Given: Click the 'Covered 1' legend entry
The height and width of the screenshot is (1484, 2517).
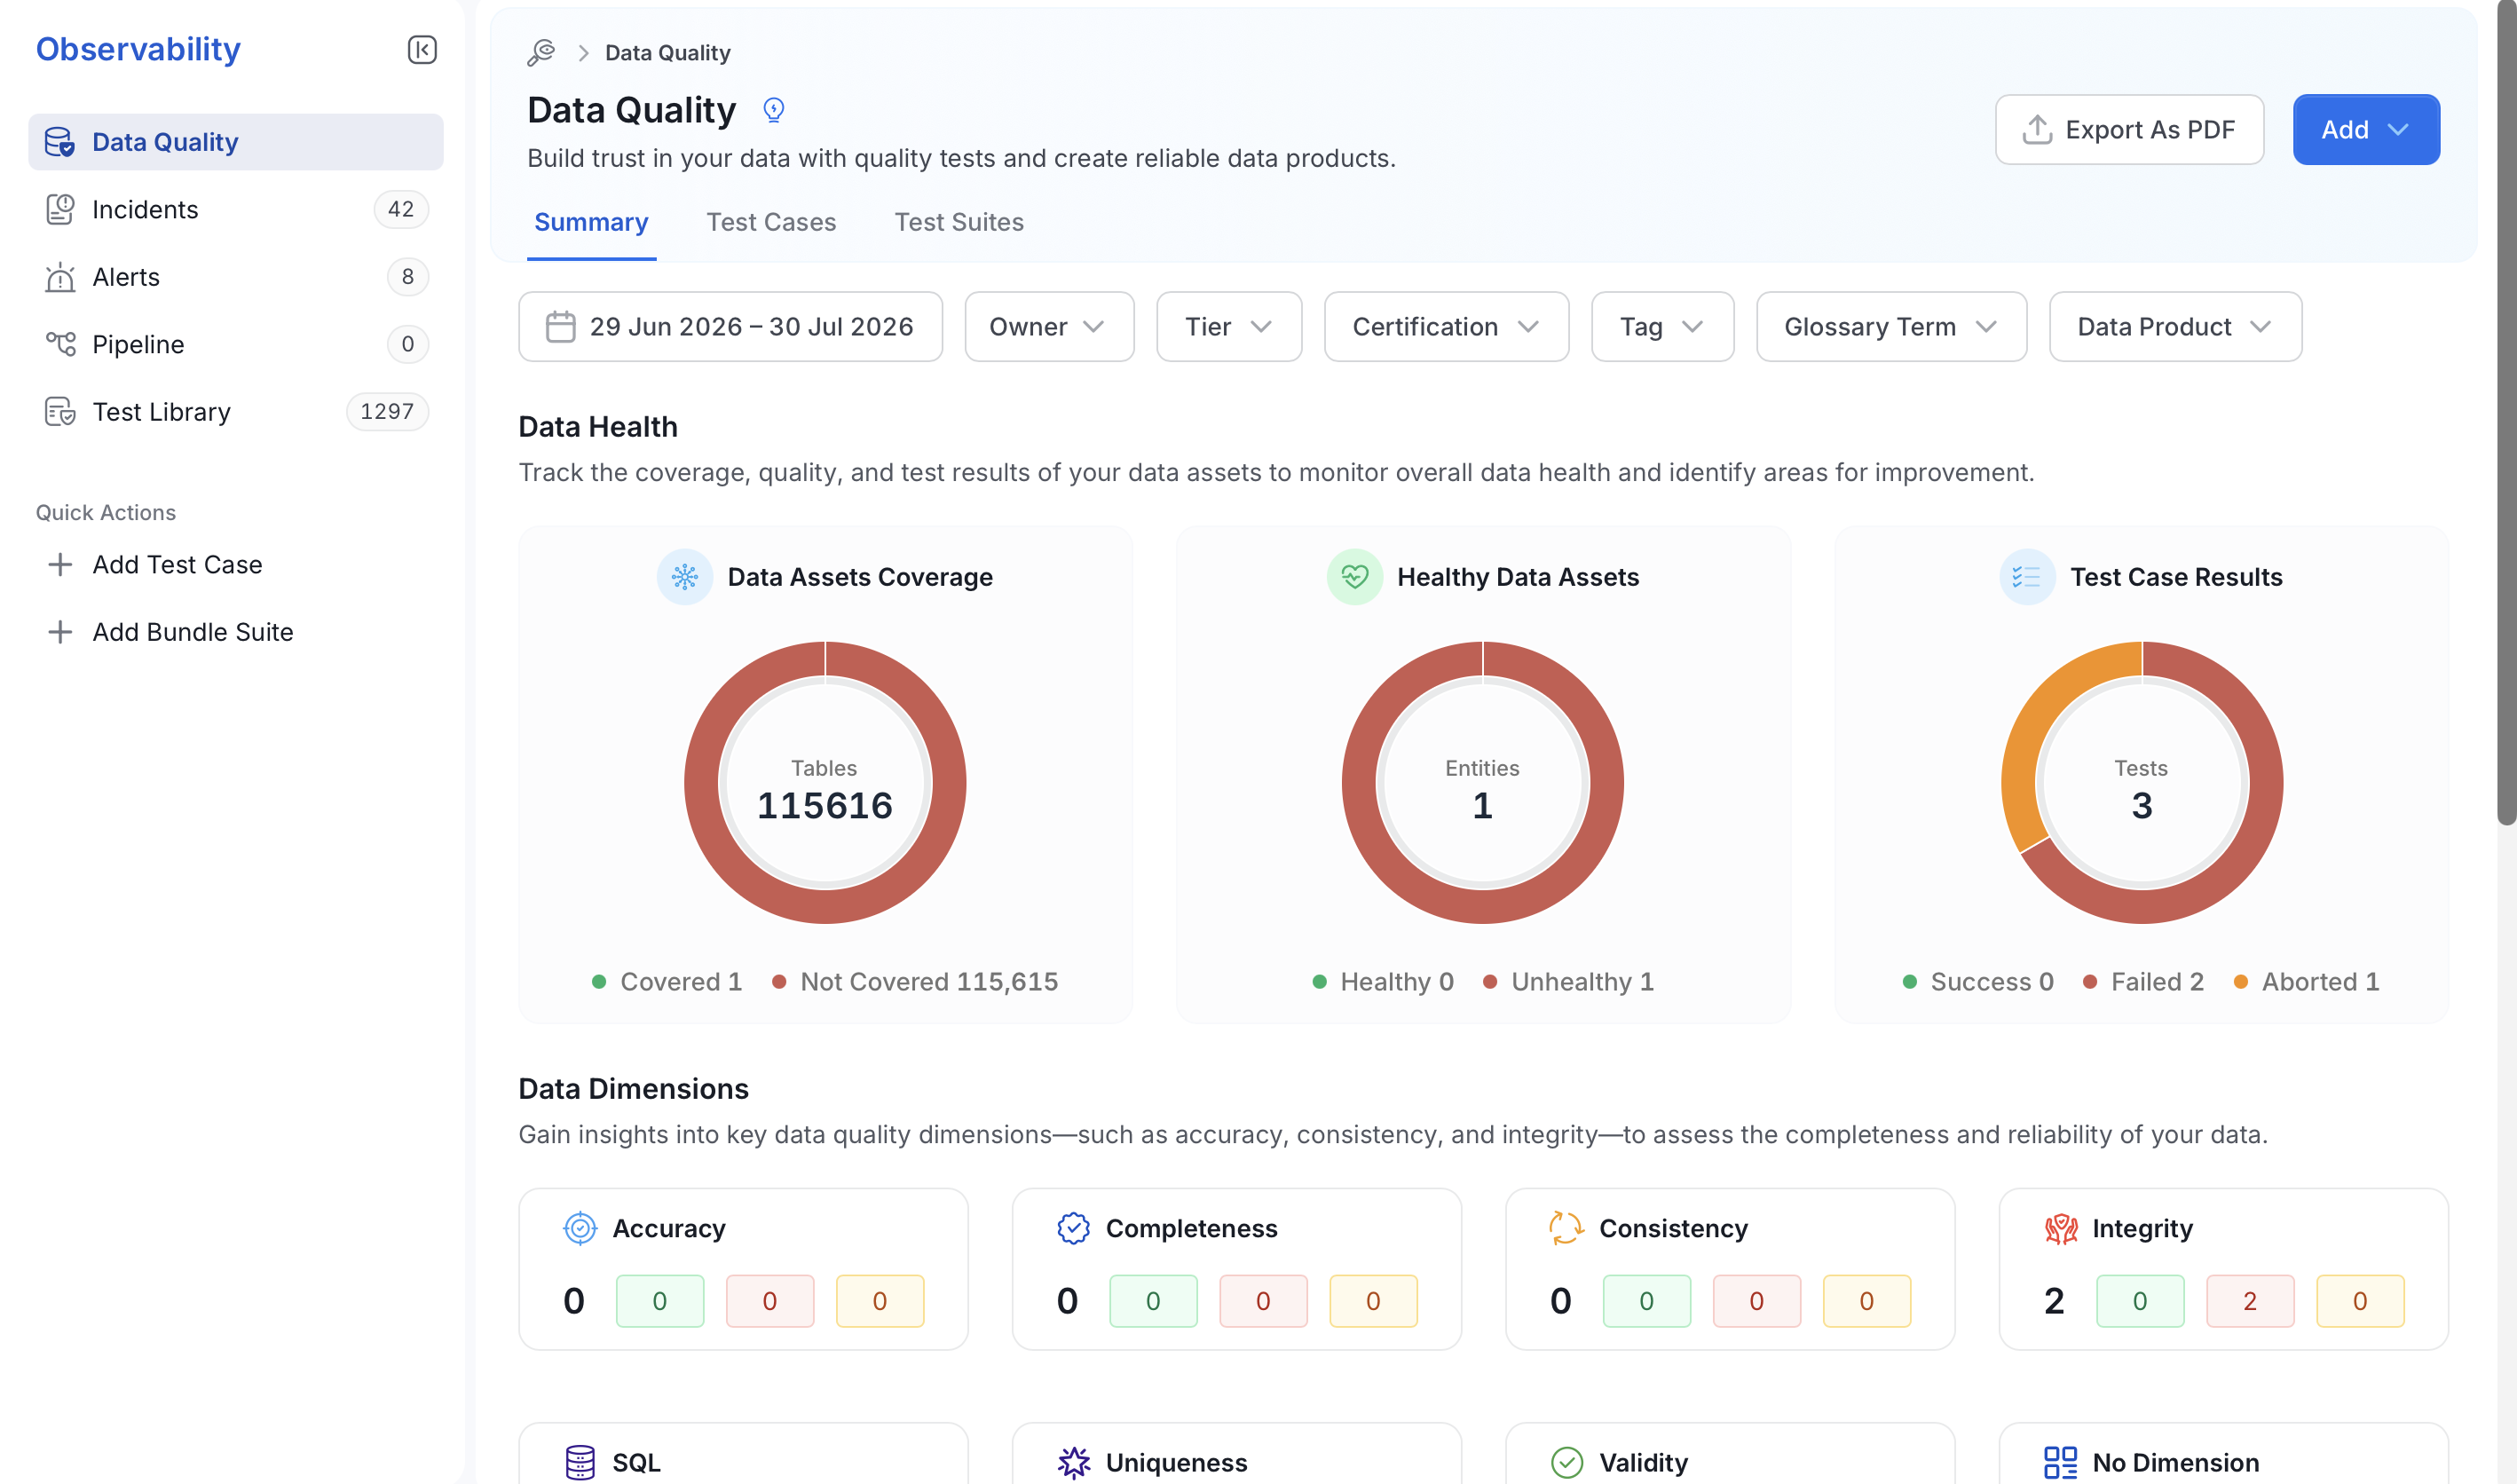Looking at the screenshot, I should 667,982.
